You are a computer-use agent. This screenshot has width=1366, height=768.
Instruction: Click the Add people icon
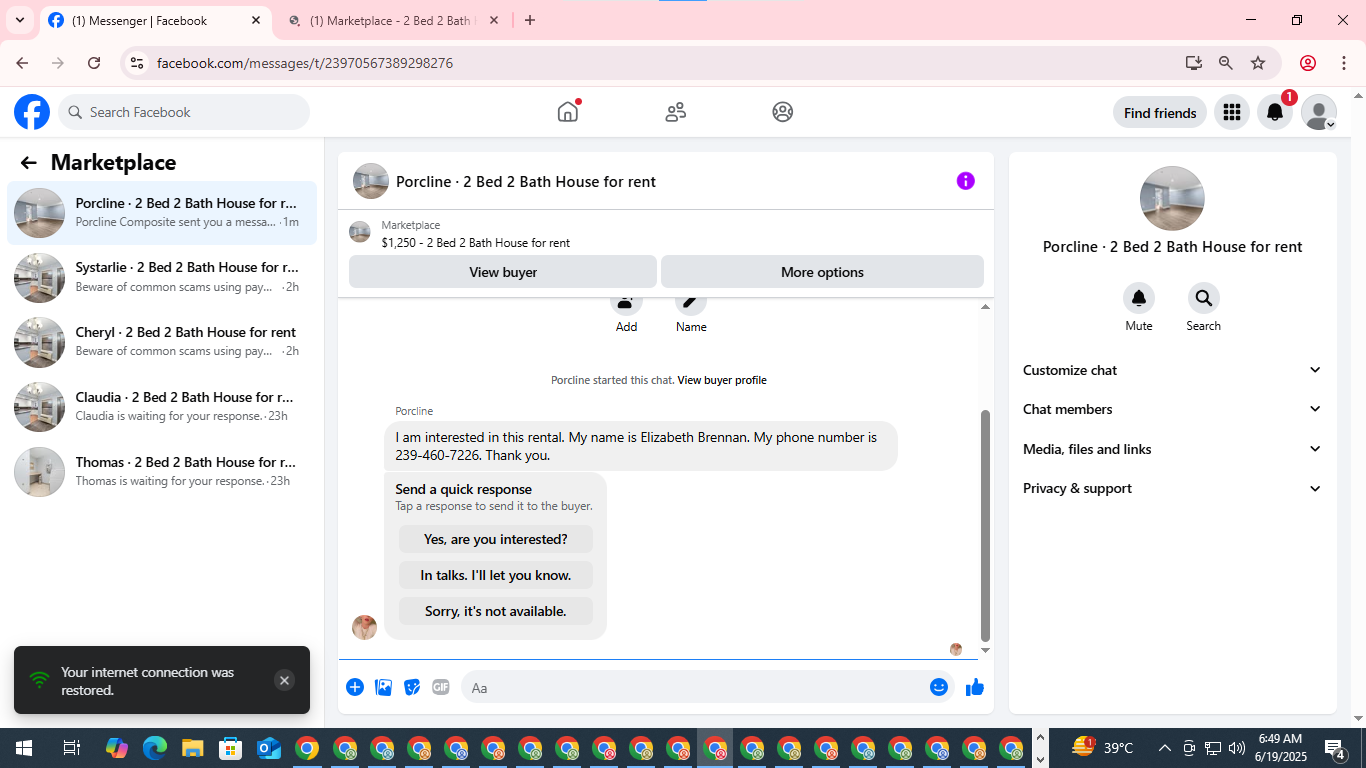tap(626, 301)
